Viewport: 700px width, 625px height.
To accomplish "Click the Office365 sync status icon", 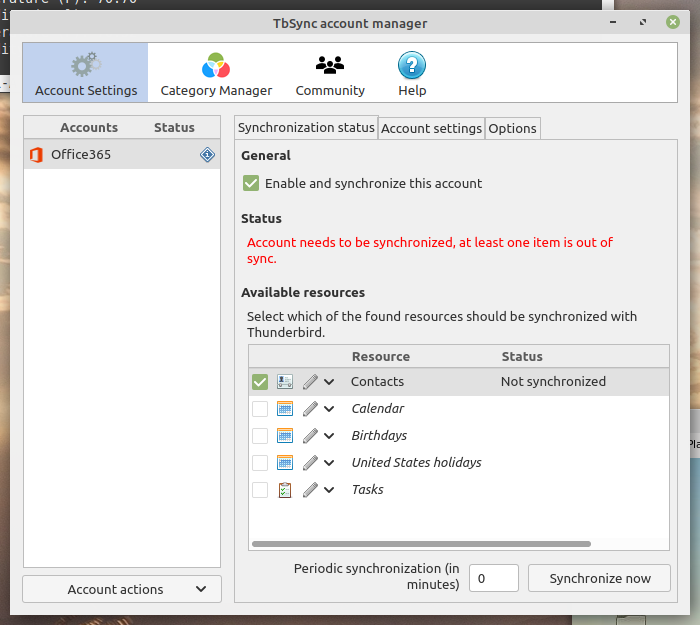I will [208, 155].
